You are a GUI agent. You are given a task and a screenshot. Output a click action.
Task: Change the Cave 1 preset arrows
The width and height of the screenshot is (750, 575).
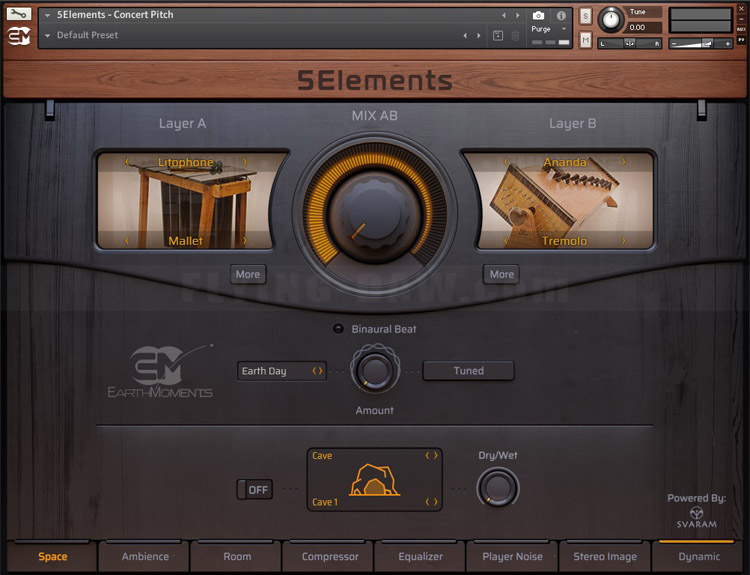click(431, 502)
